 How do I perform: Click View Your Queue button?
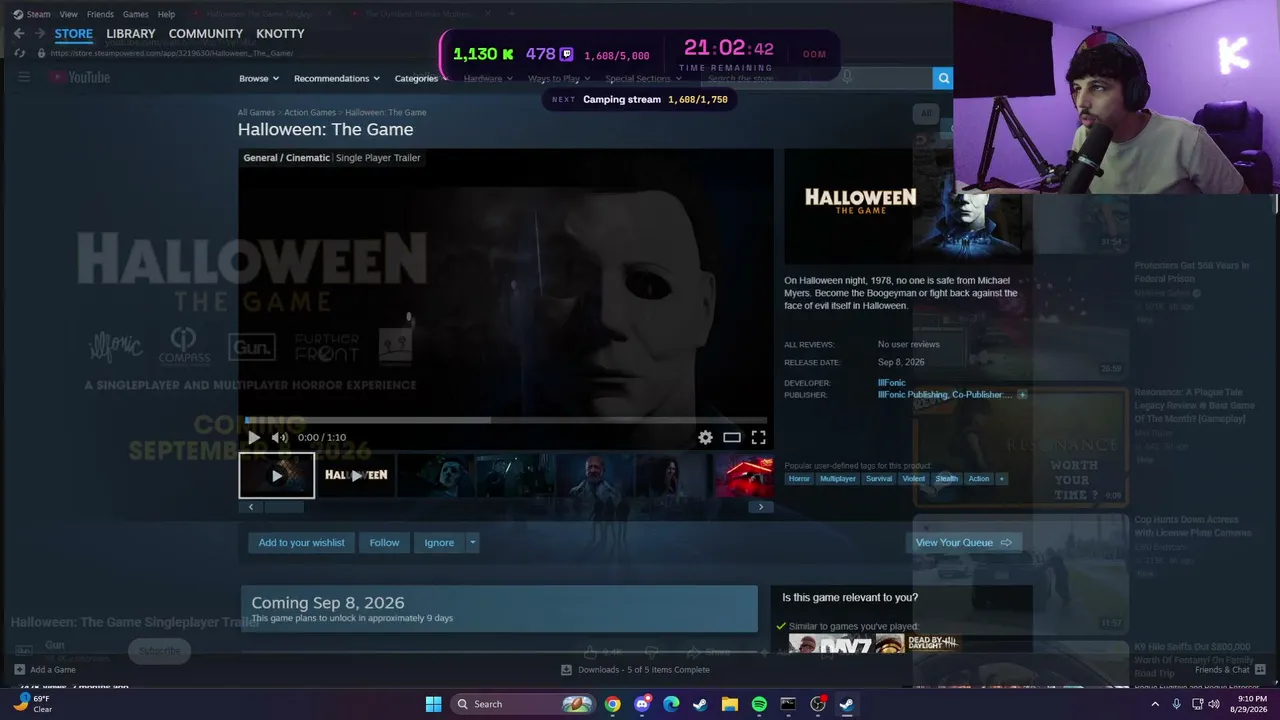tap(964, 543)
